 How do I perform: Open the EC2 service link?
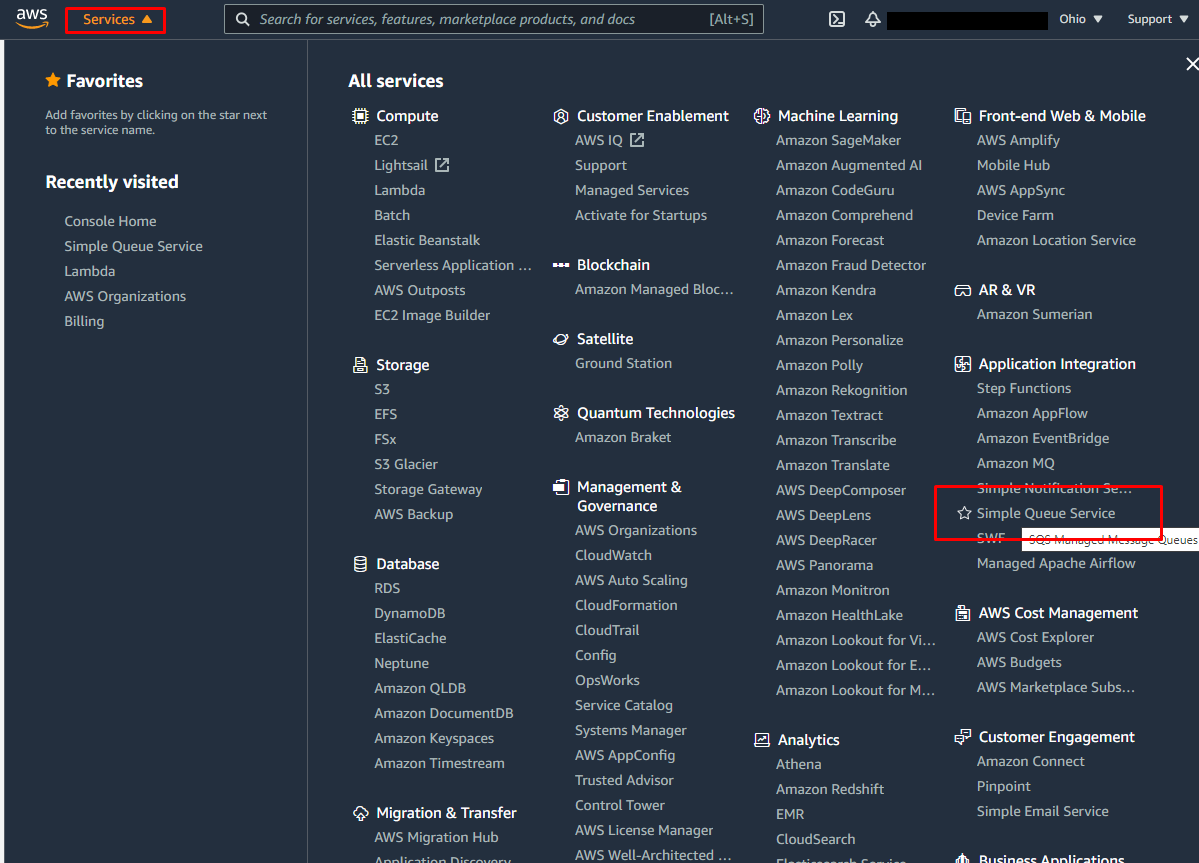click(386, 140)
